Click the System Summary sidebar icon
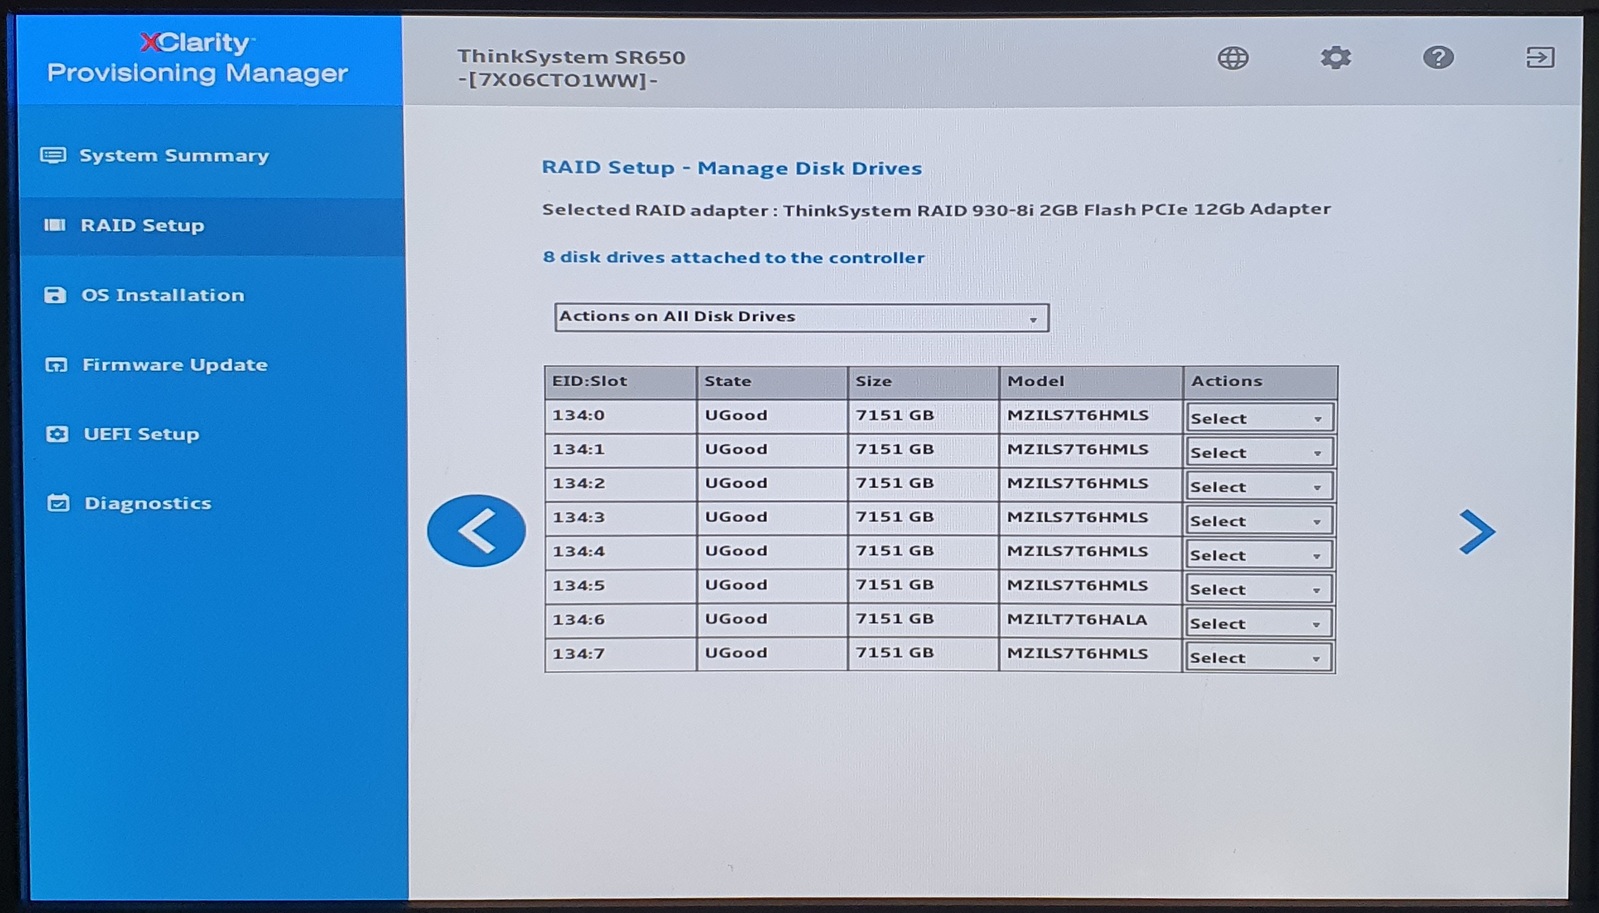The height and width of the screenshot is (913, 1599). 53,155
